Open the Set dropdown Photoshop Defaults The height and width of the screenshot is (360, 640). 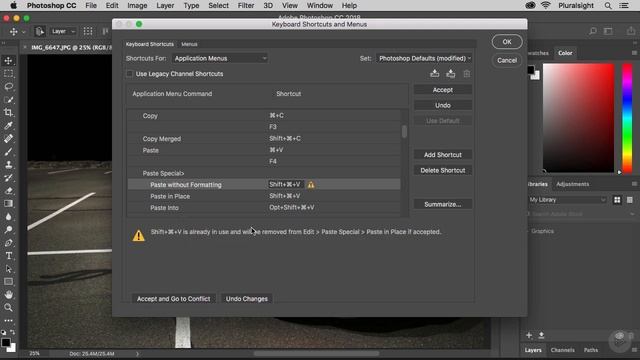[424, 58]
